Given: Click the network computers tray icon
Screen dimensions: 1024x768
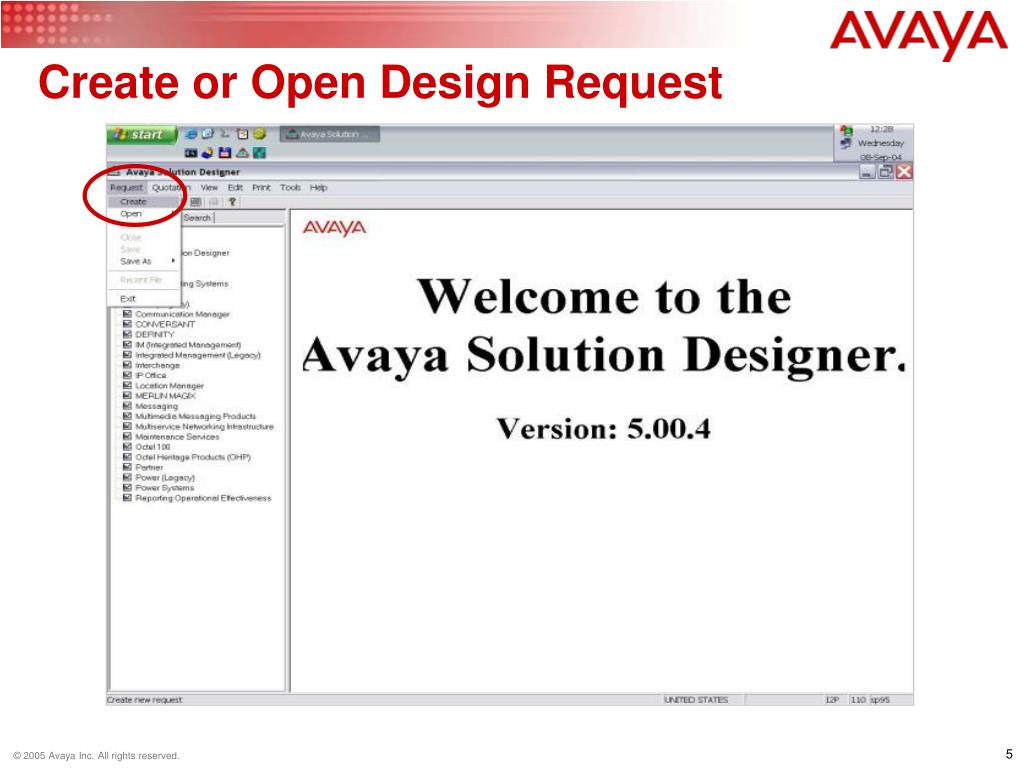Looking at the screenshot, I should (x=846, y=143).
